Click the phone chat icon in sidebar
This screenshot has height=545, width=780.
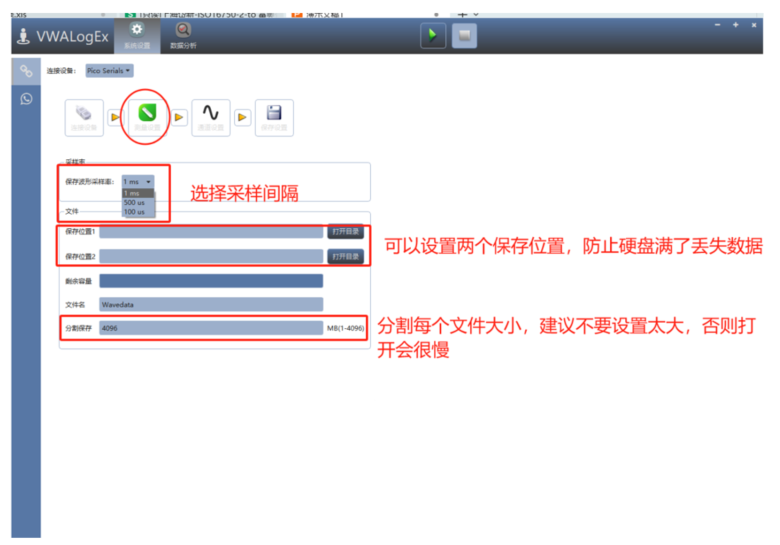pyautogui.click(x=26, y=98)
